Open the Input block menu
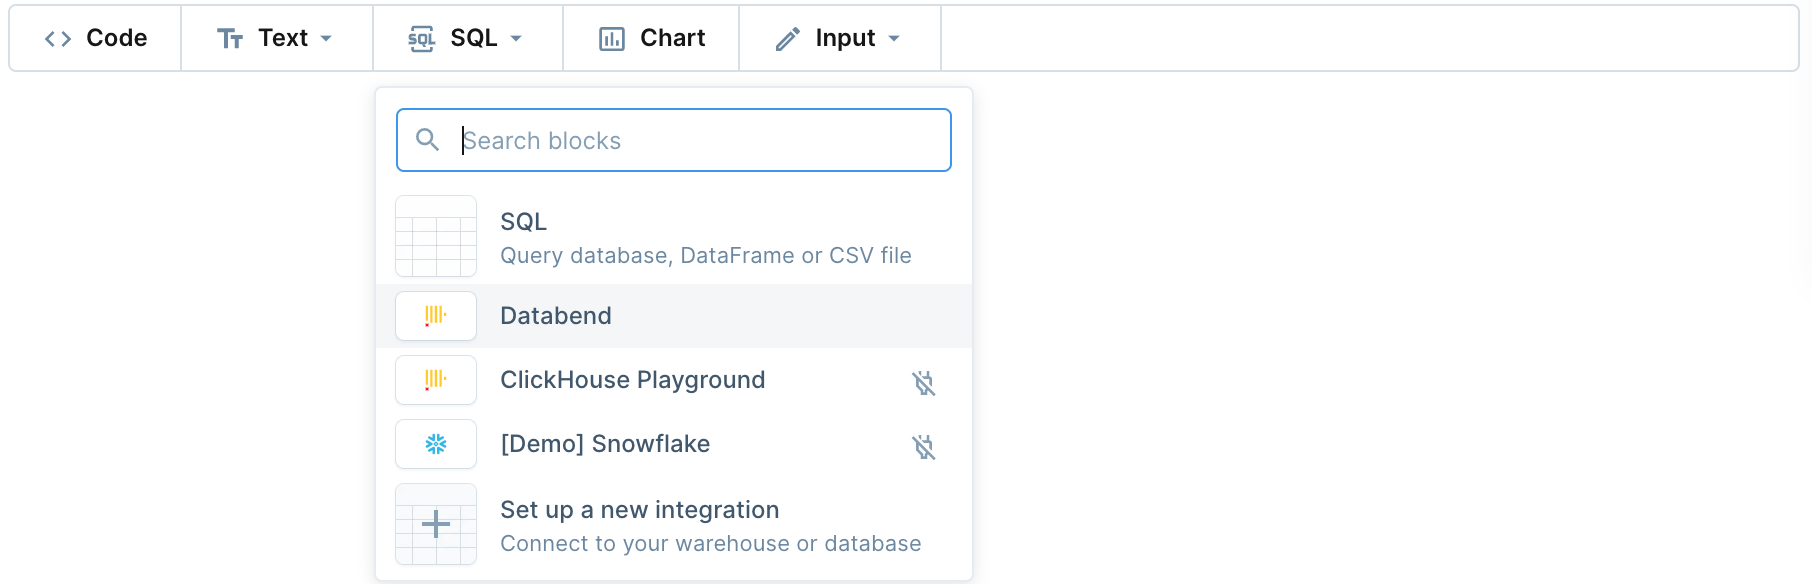Viewport: 1812px width, 584px height. point(840,39)
